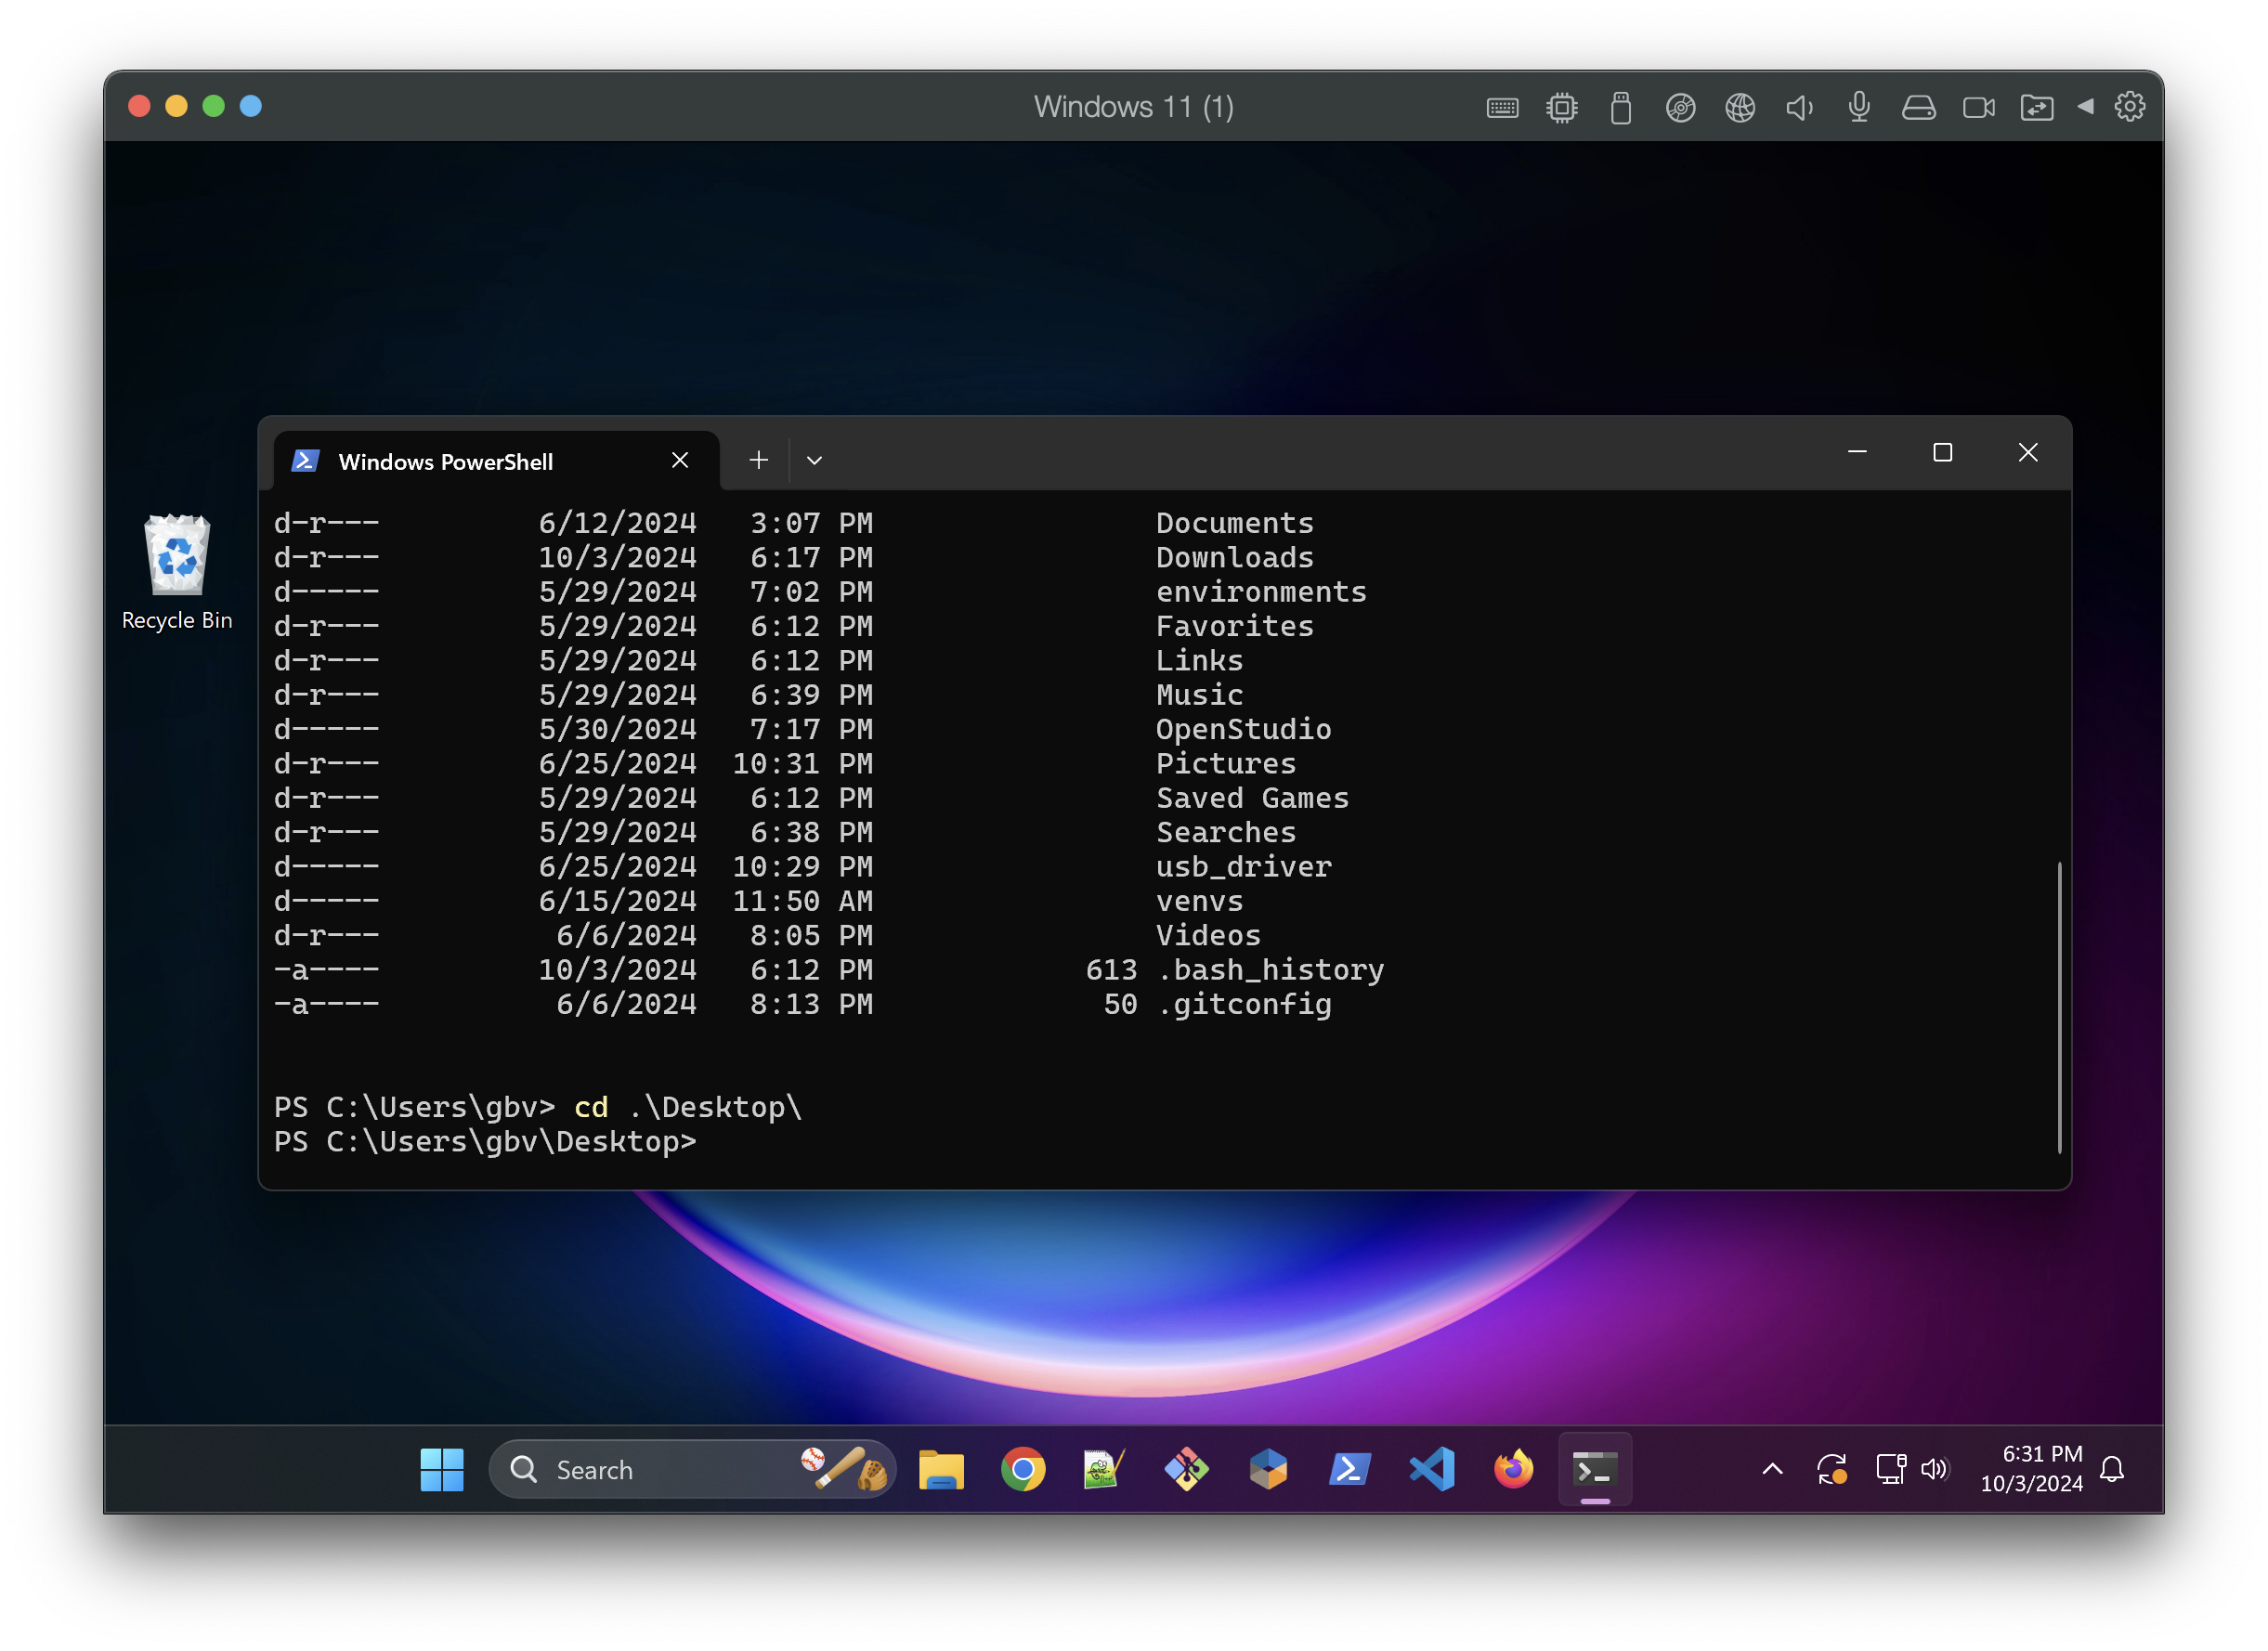The height and width of the screenshot is (1651, 2268).
Task: Close the Windows PowerShell tab
Action: tap(680, 460)
